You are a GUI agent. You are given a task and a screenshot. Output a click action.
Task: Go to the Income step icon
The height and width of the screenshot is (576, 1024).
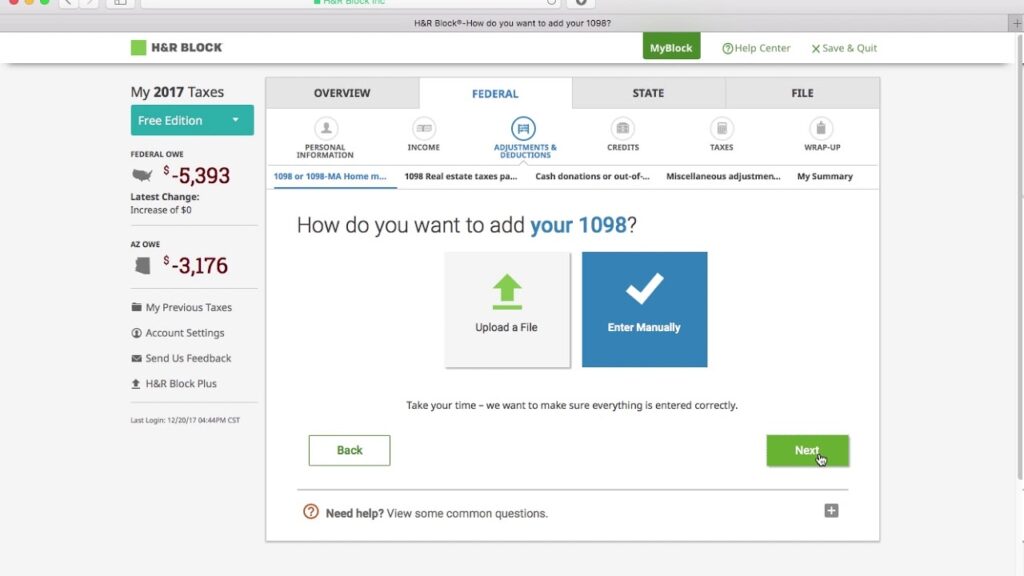coord(424,128)
